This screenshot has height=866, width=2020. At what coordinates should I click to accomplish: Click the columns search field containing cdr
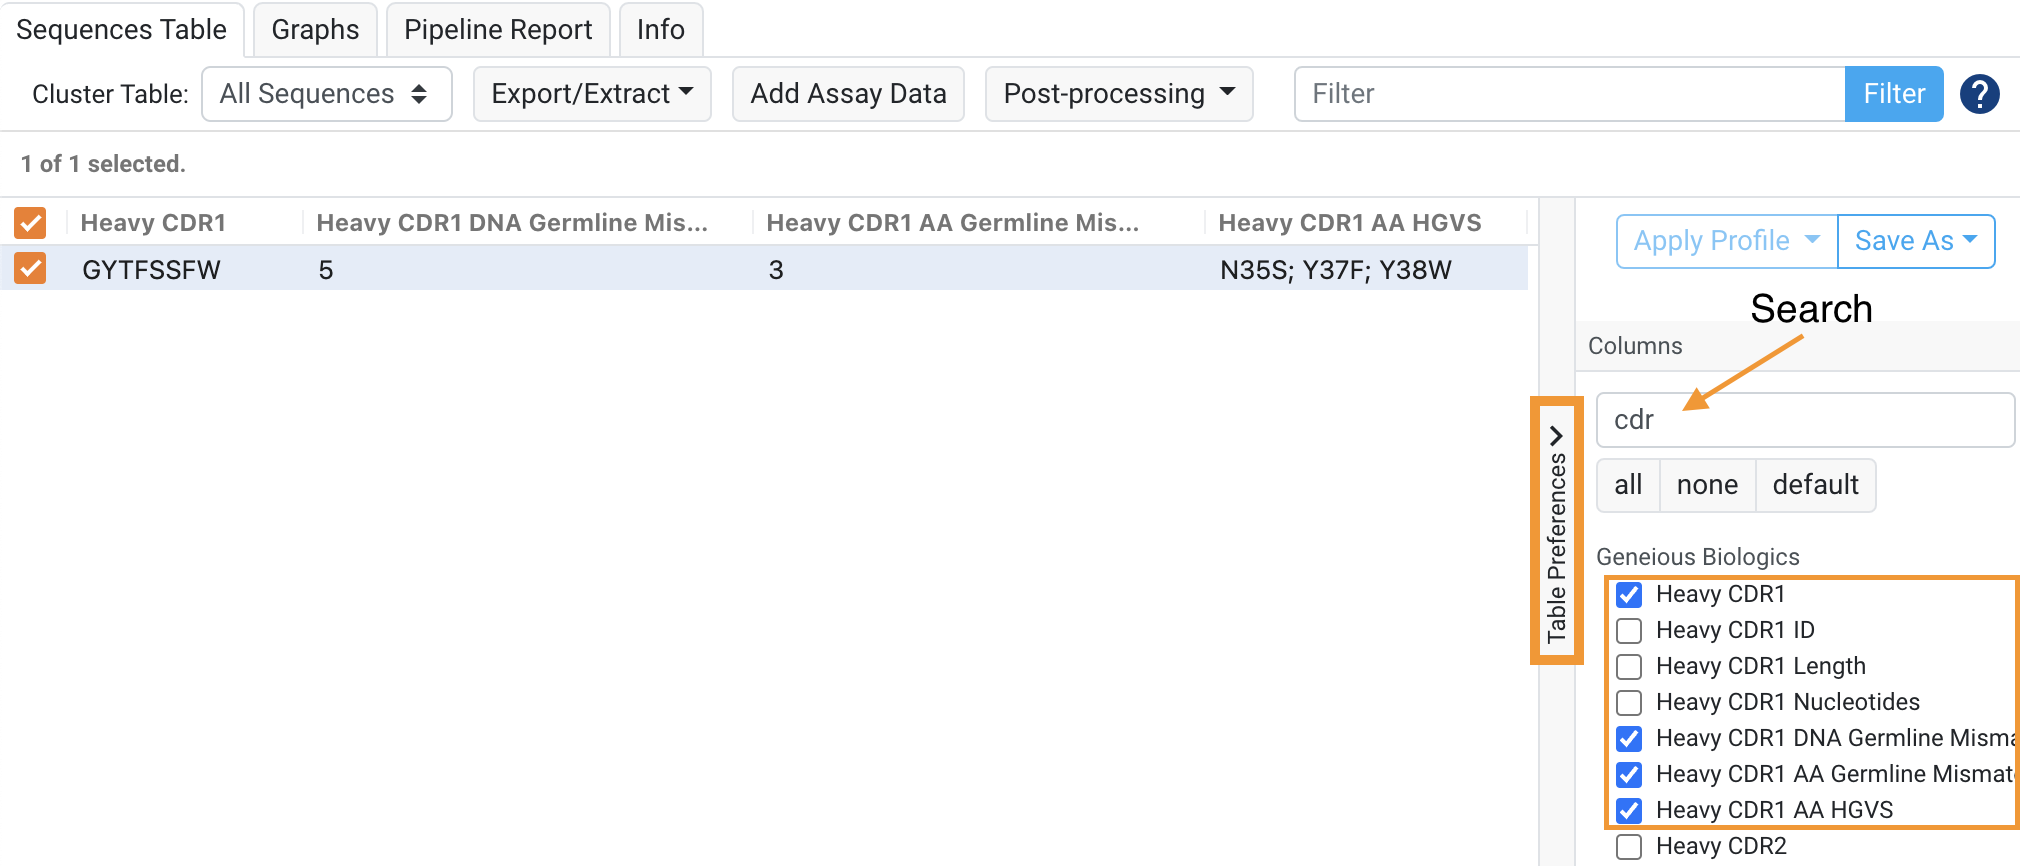pyautogui.click(x=1804, y=420)
